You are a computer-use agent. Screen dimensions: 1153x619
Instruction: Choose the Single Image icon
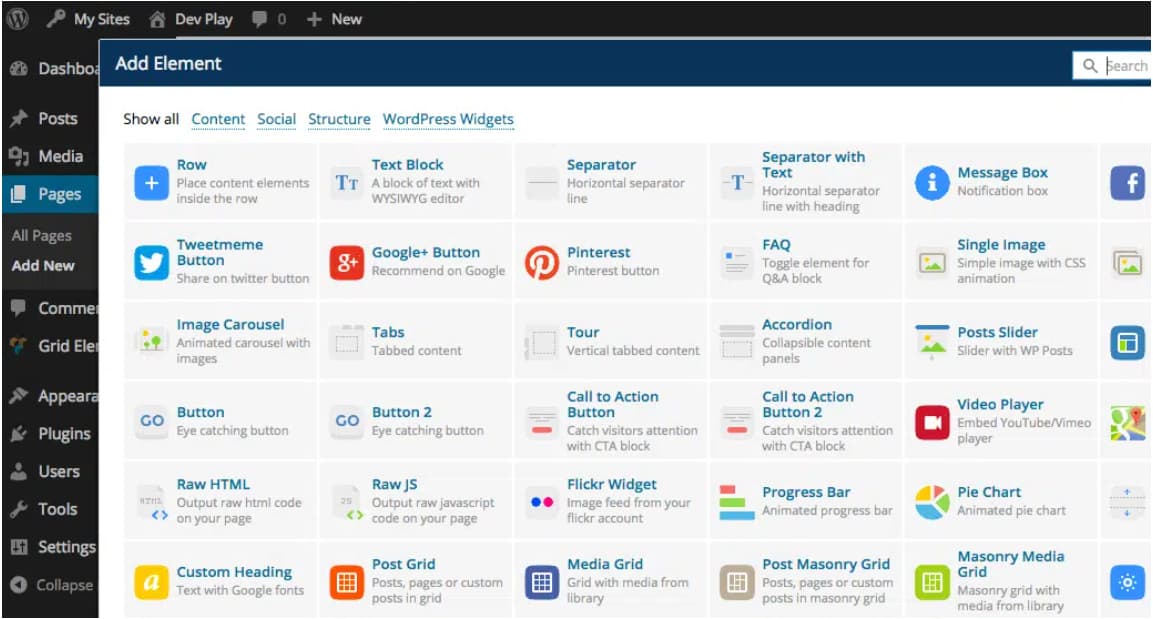(932, 262)
